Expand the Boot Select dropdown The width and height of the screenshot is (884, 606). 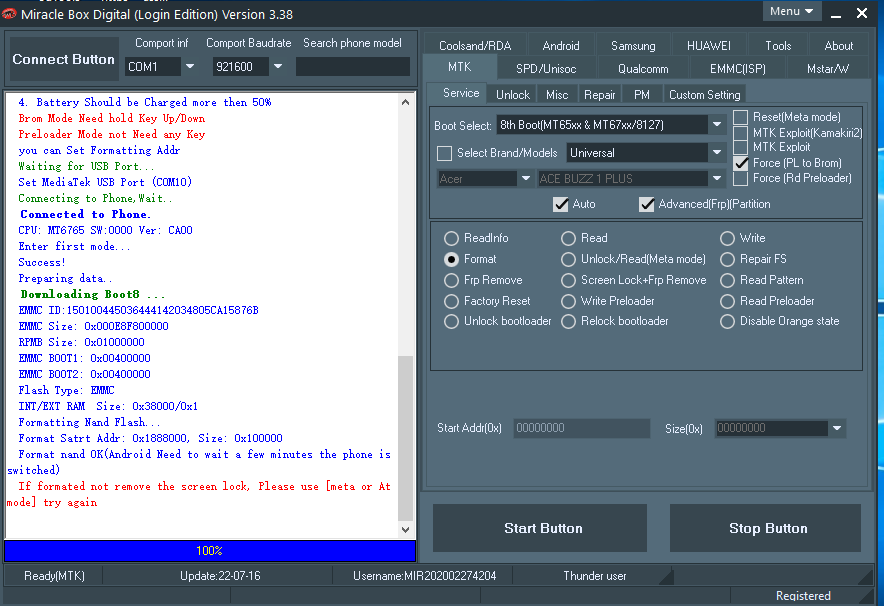click(x=717, y=125)
